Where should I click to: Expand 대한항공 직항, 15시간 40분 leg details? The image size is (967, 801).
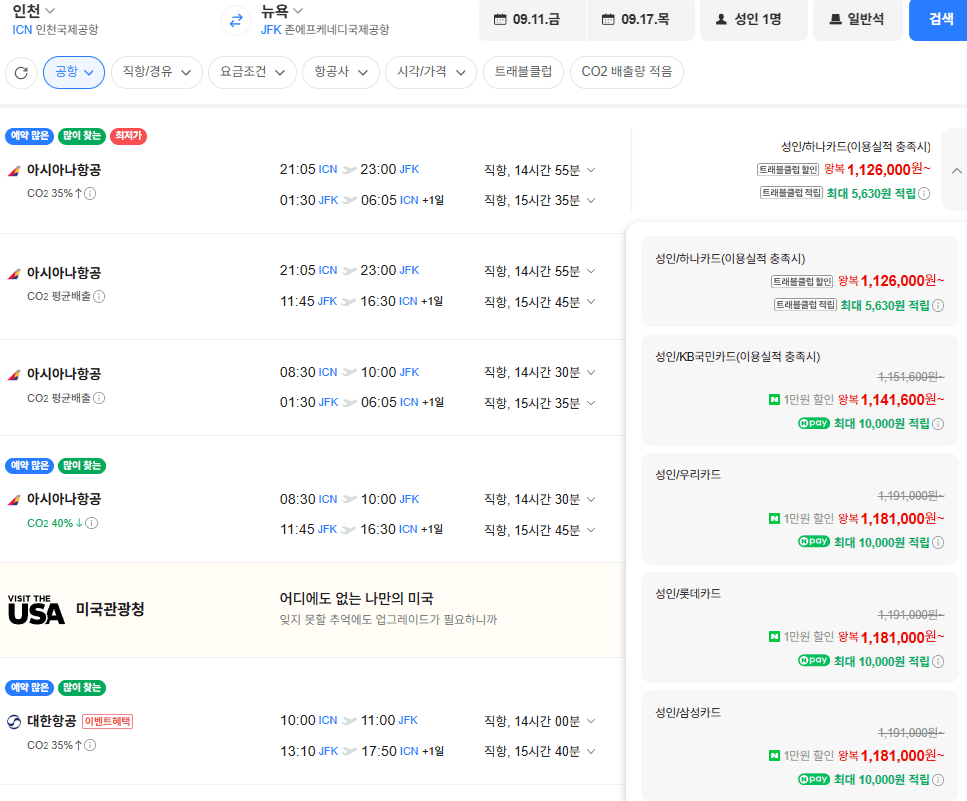(x=591, y=751)
